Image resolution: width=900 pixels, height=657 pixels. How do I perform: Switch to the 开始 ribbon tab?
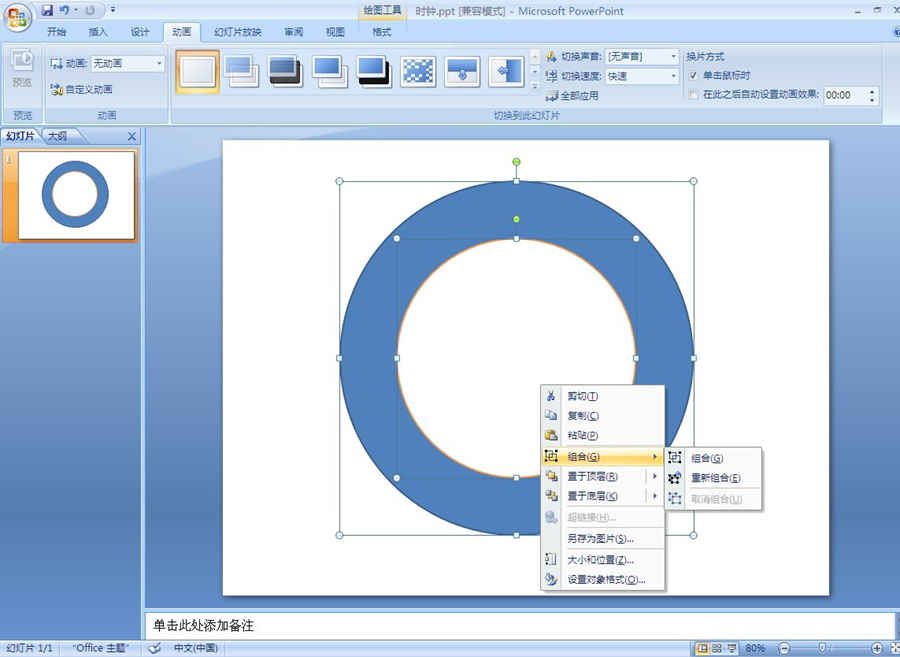coord(56,32)
